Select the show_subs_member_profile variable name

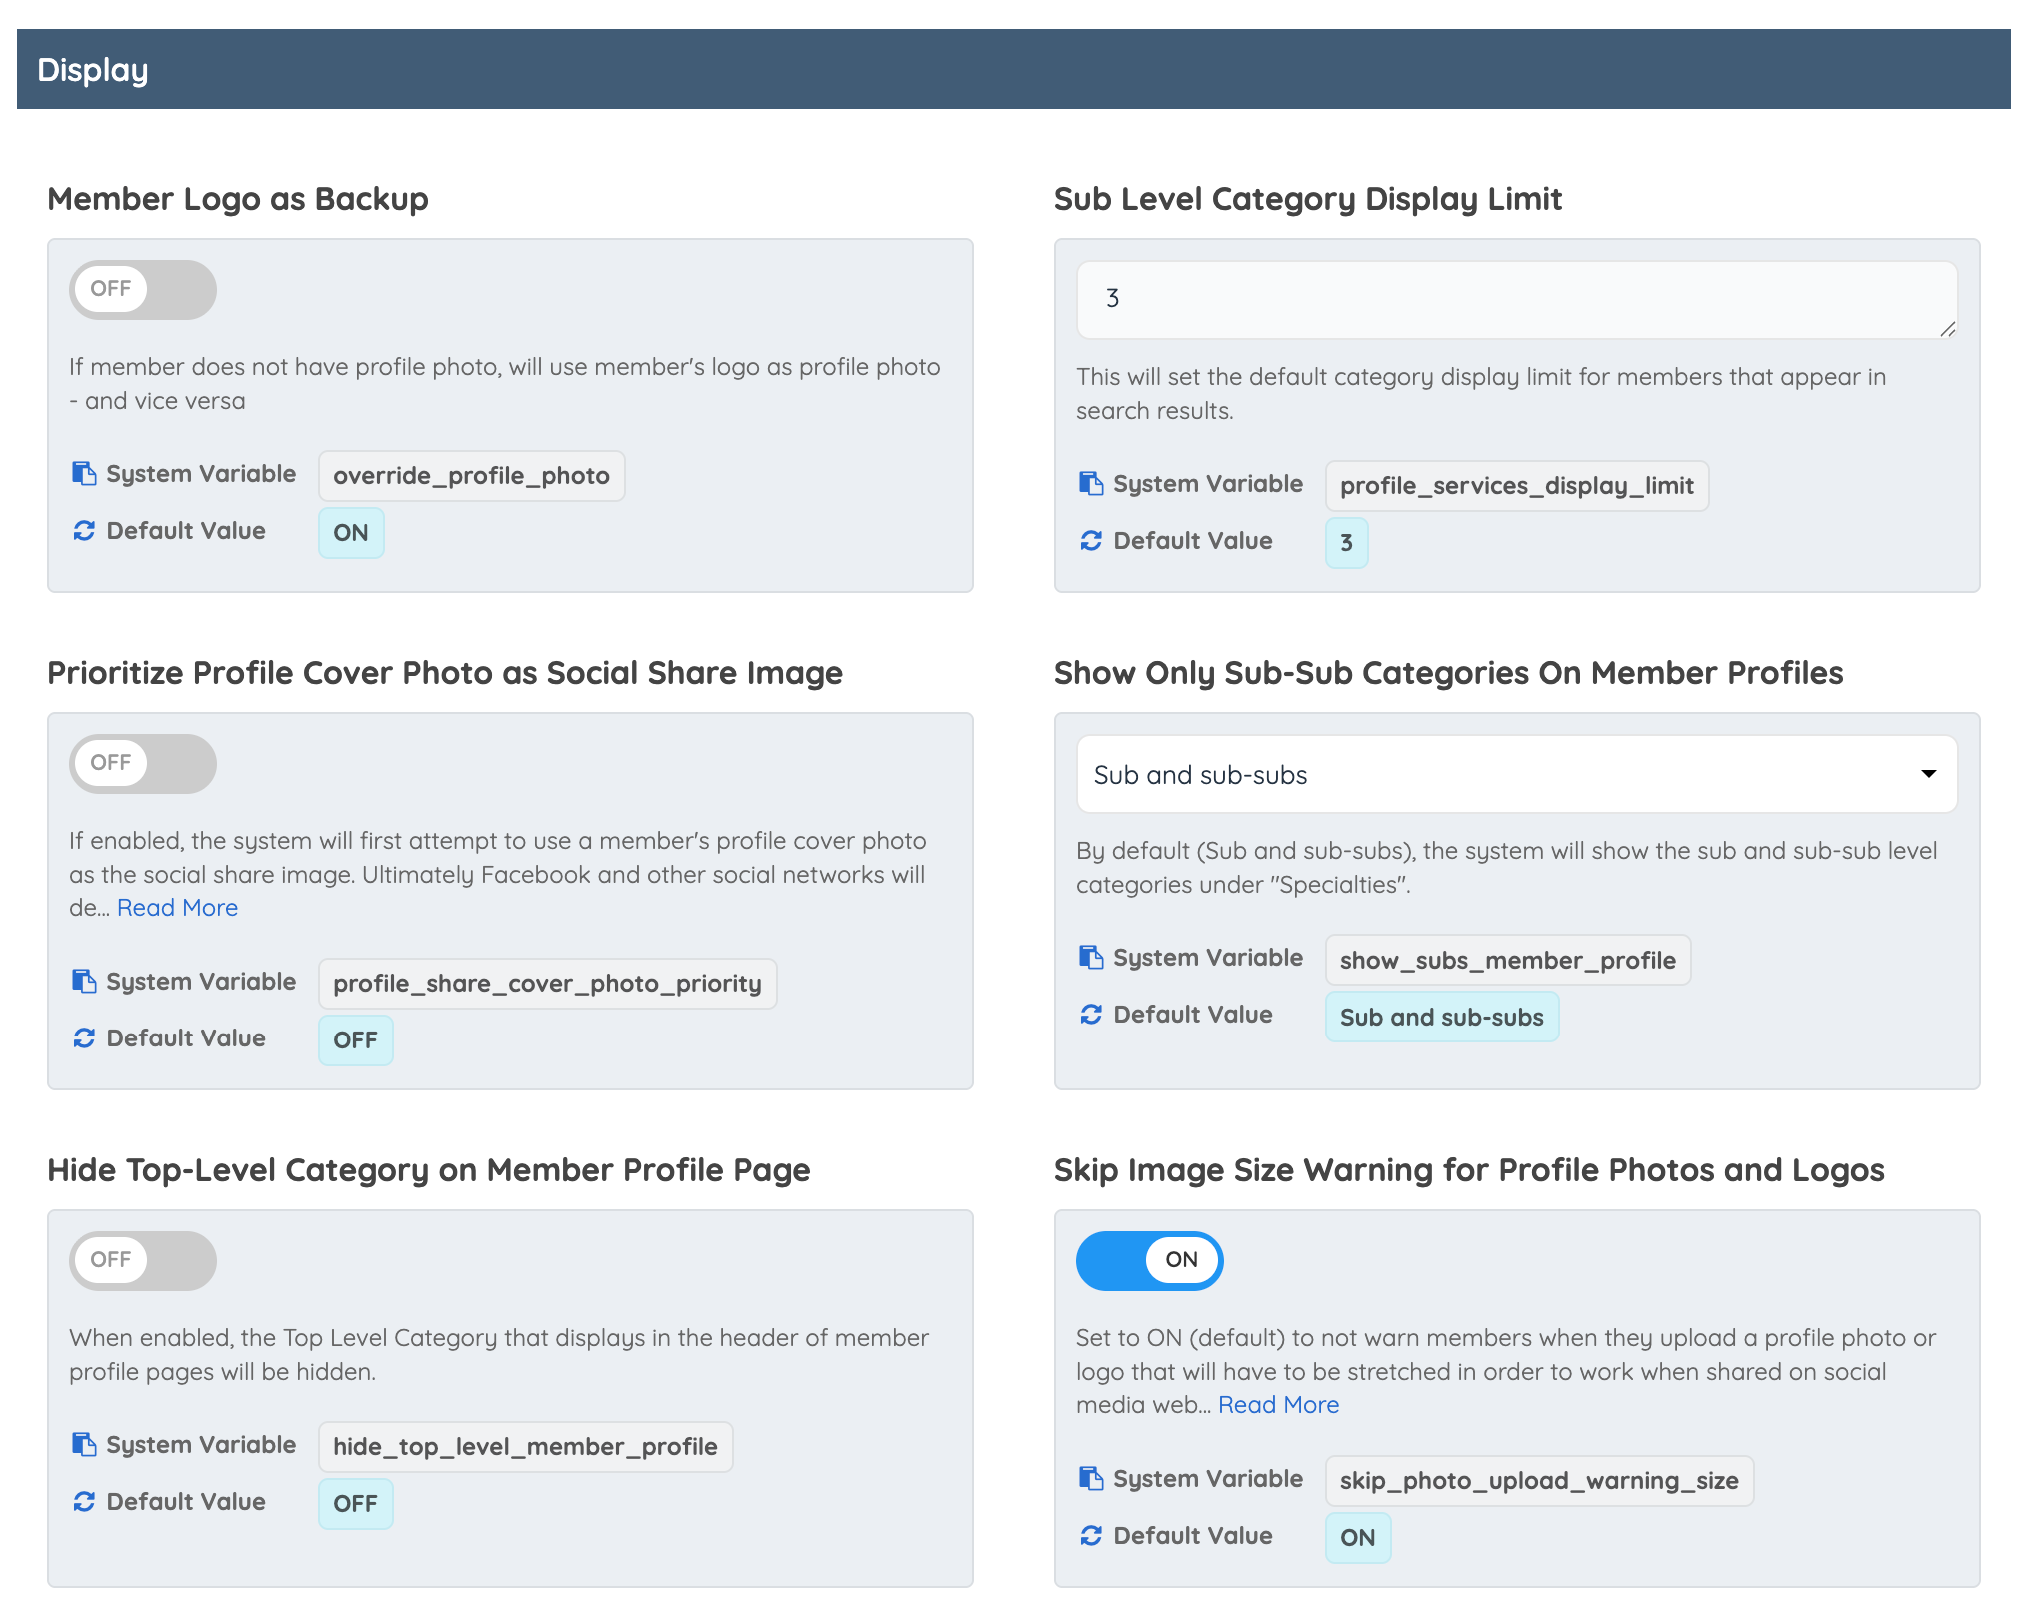pos(1508,960)
